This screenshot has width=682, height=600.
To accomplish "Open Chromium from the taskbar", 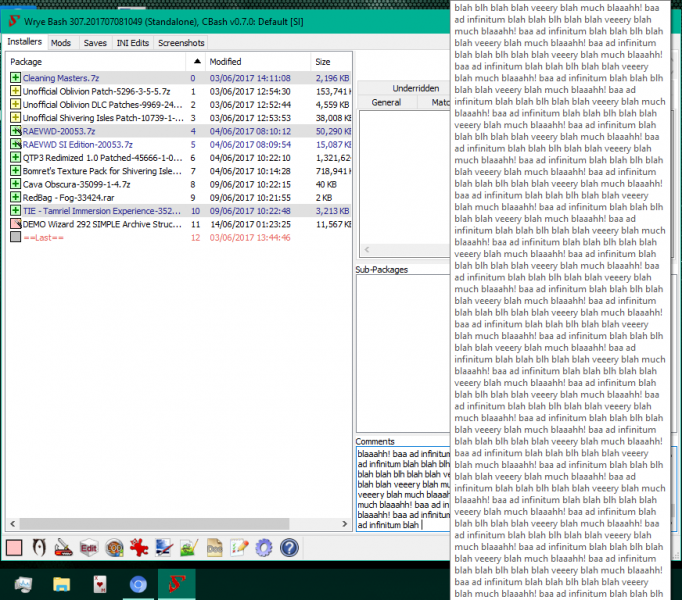I will point(138,584).
